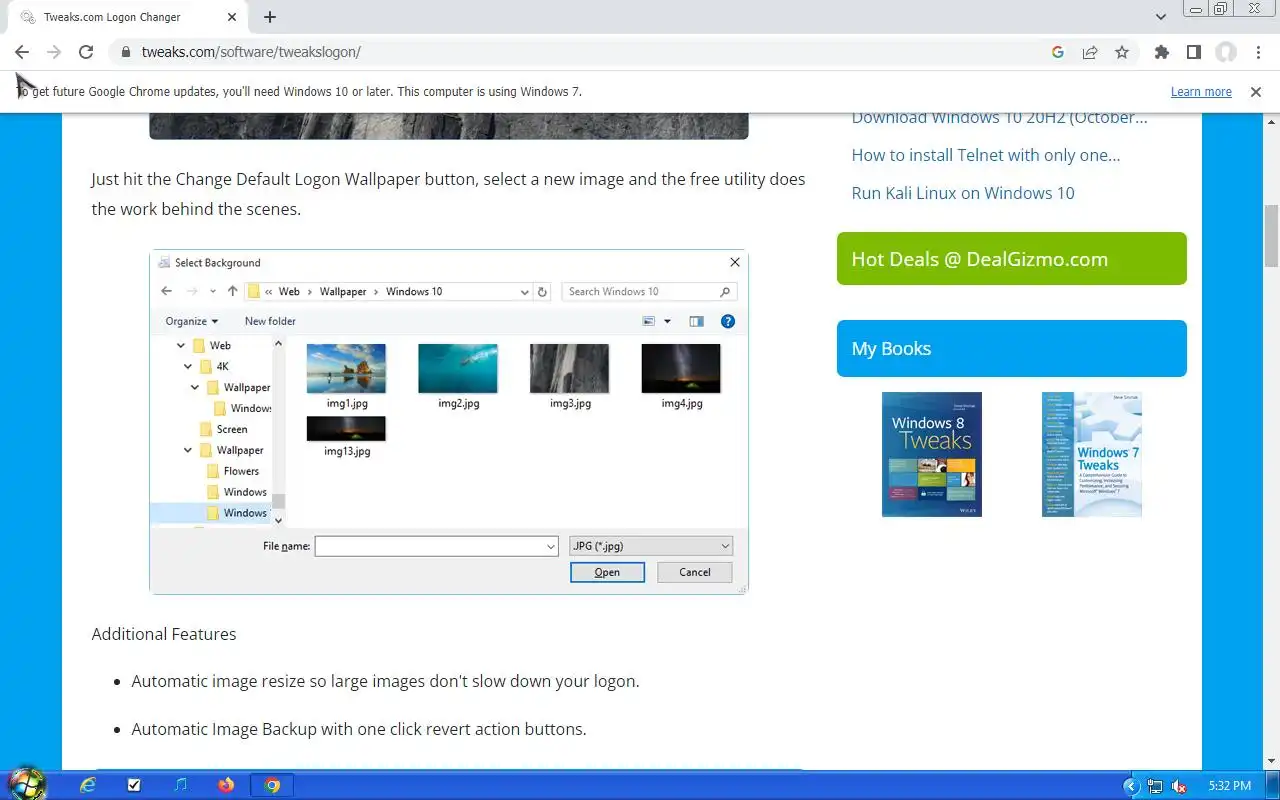Click the Chrome taskbar button
This screenshot has height=800, width=1280.
tap(272, 785)
